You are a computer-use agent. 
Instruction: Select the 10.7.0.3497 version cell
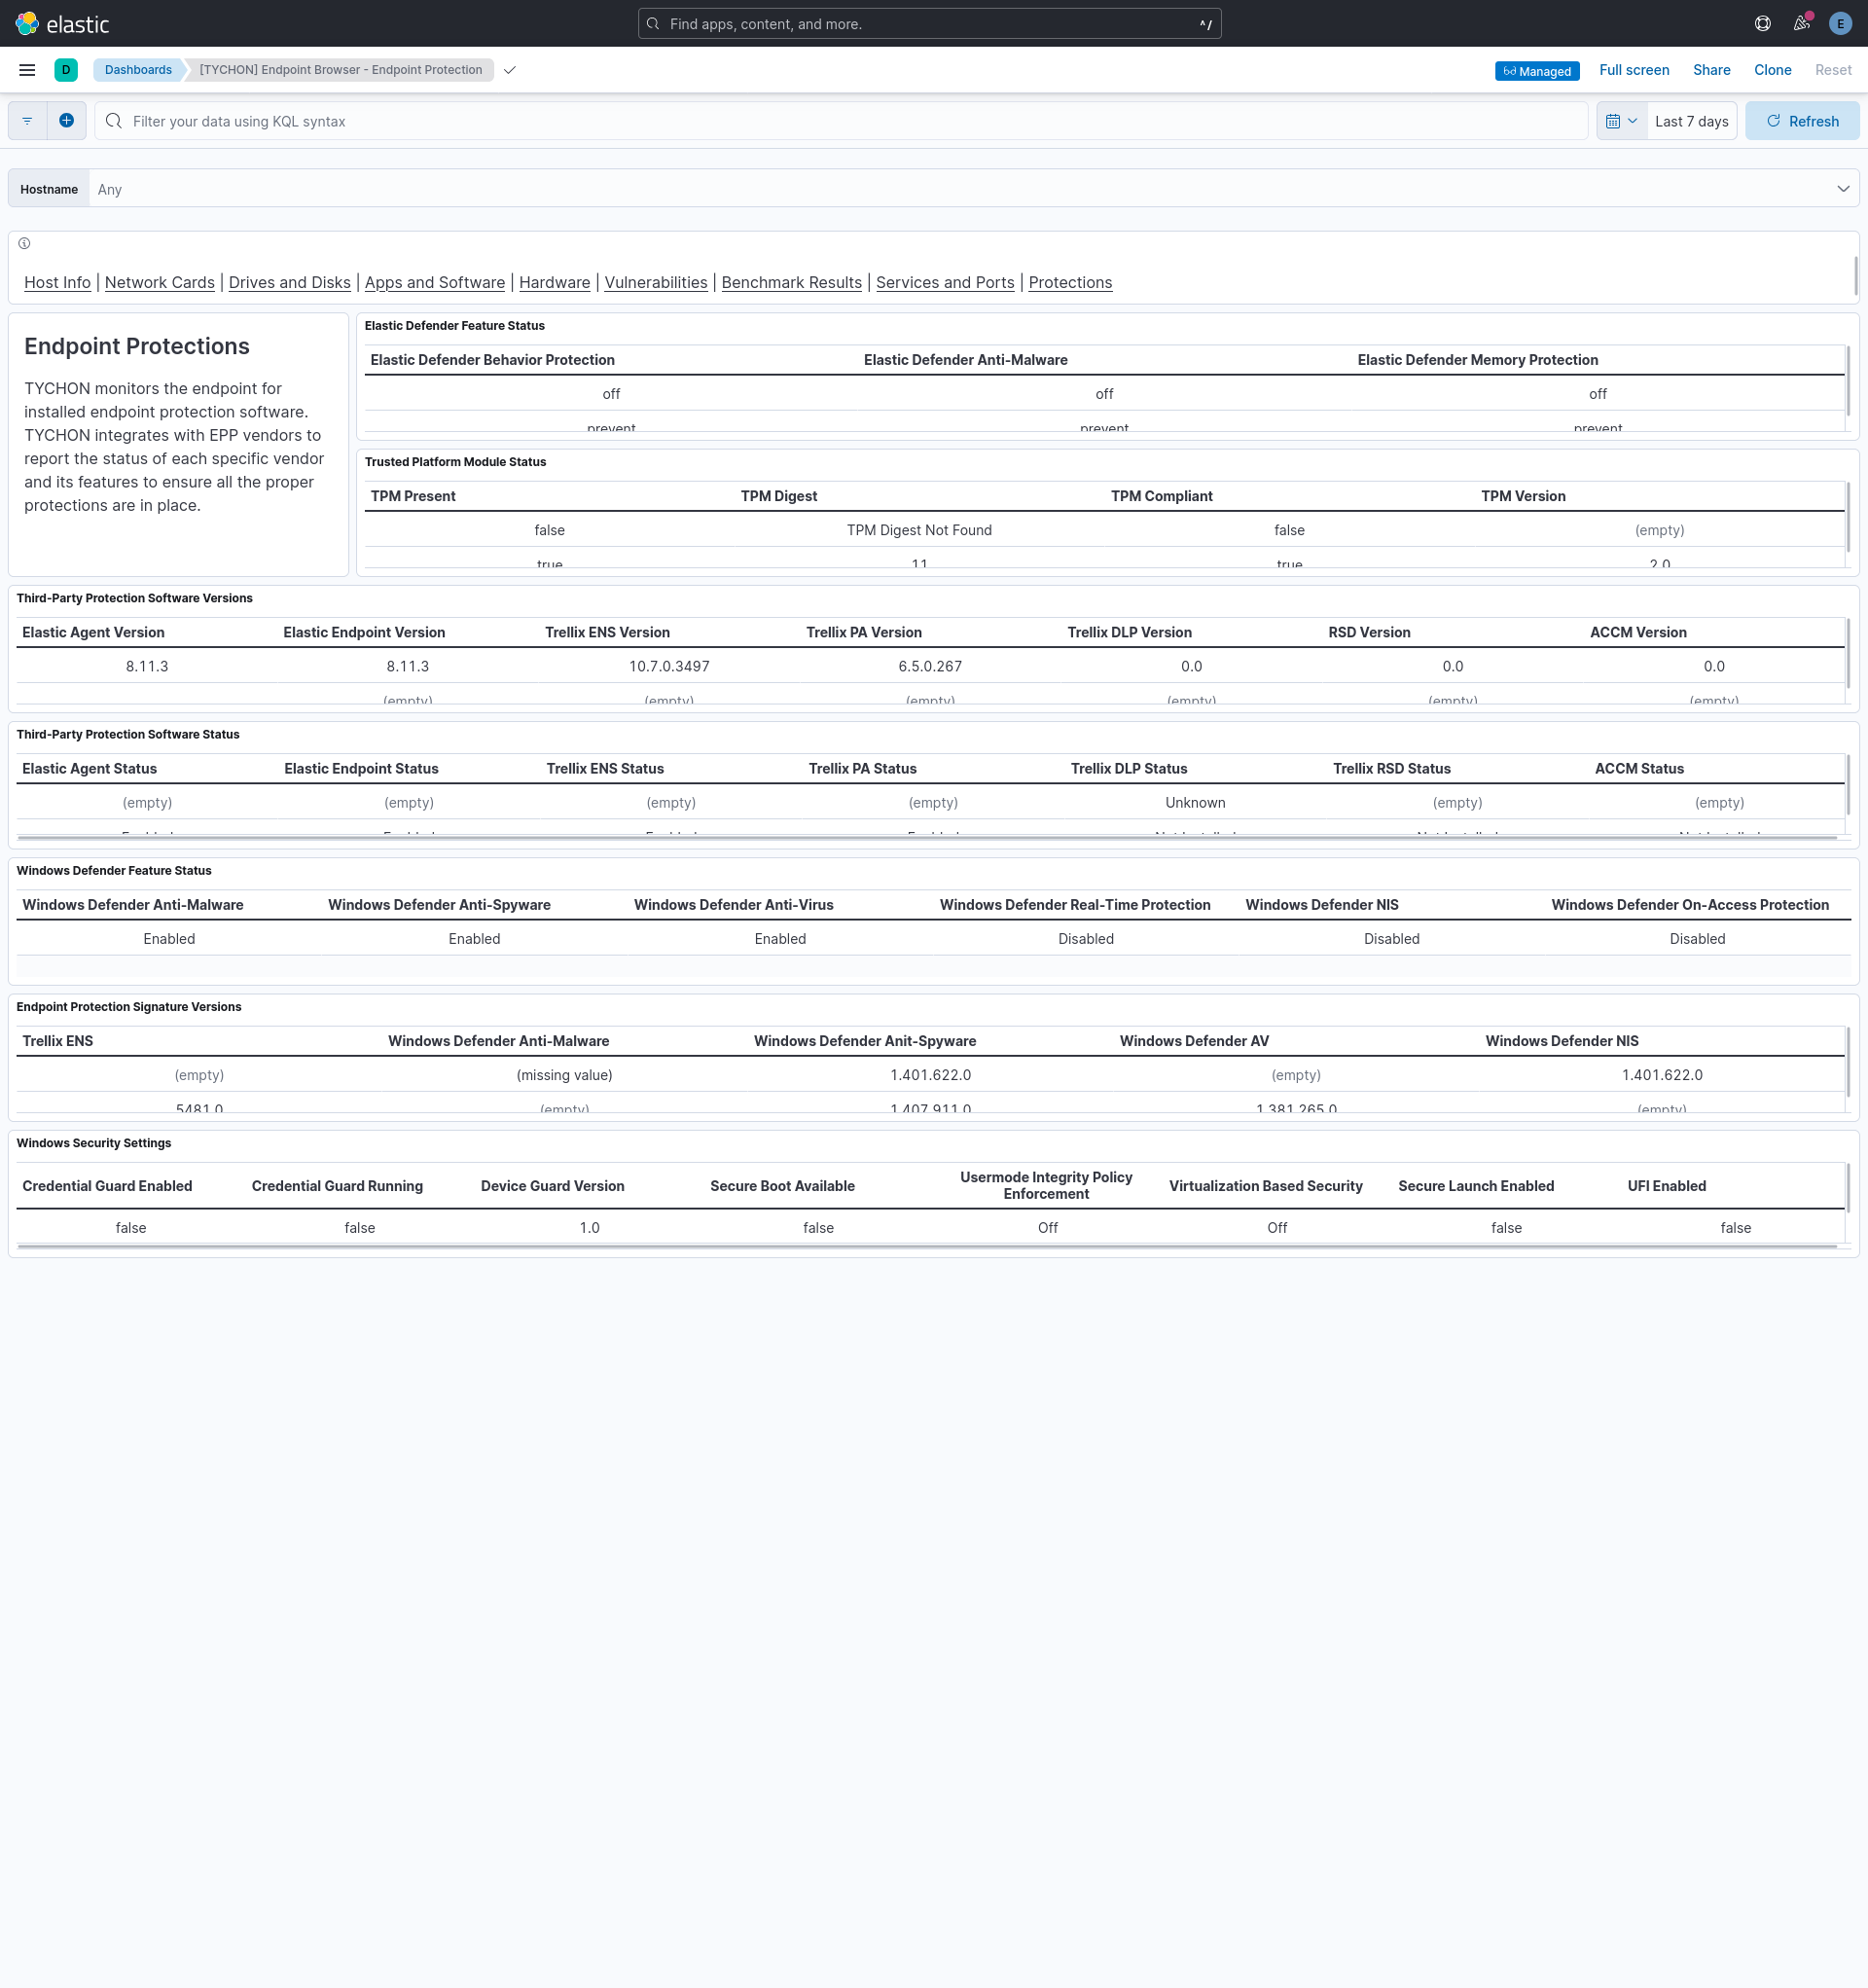[669, 666]
